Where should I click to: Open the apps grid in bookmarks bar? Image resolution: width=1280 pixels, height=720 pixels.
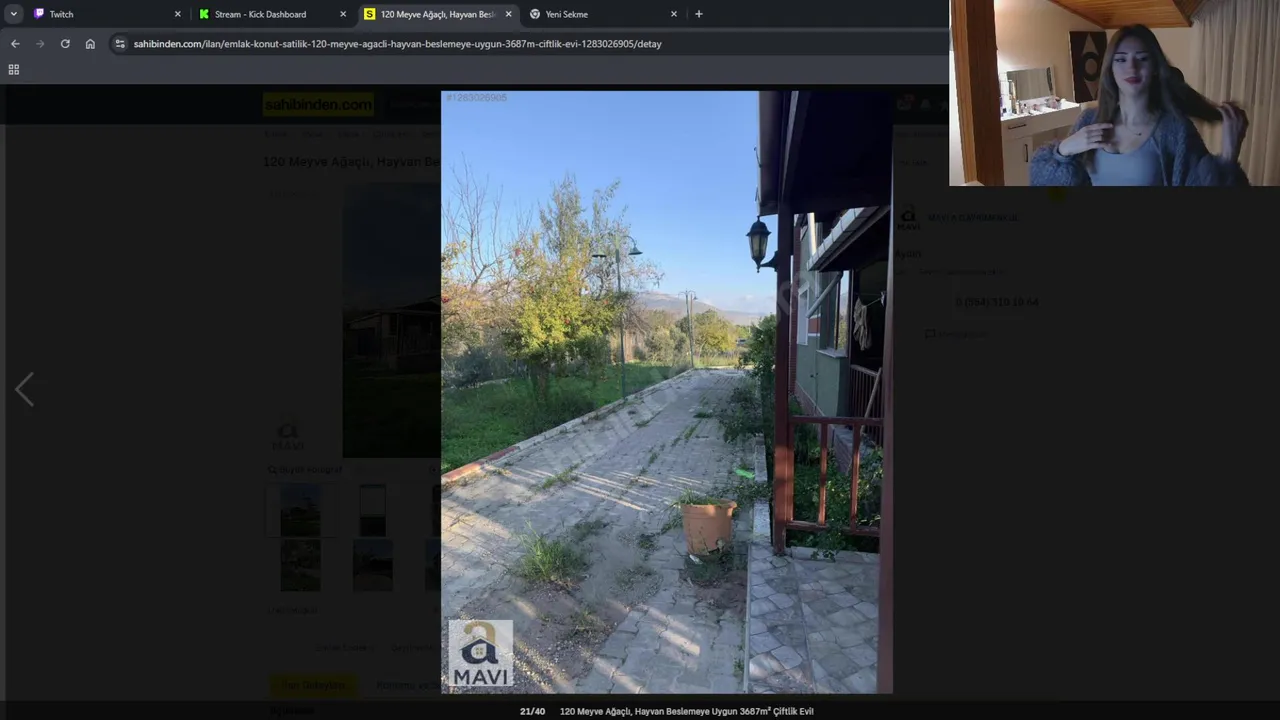[x=14, y=69]
